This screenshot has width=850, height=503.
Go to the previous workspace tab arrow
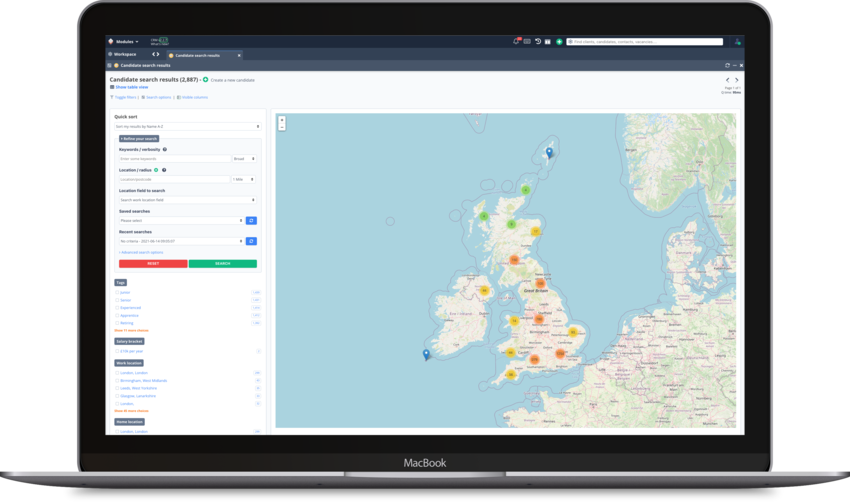(x=153, y=54)
